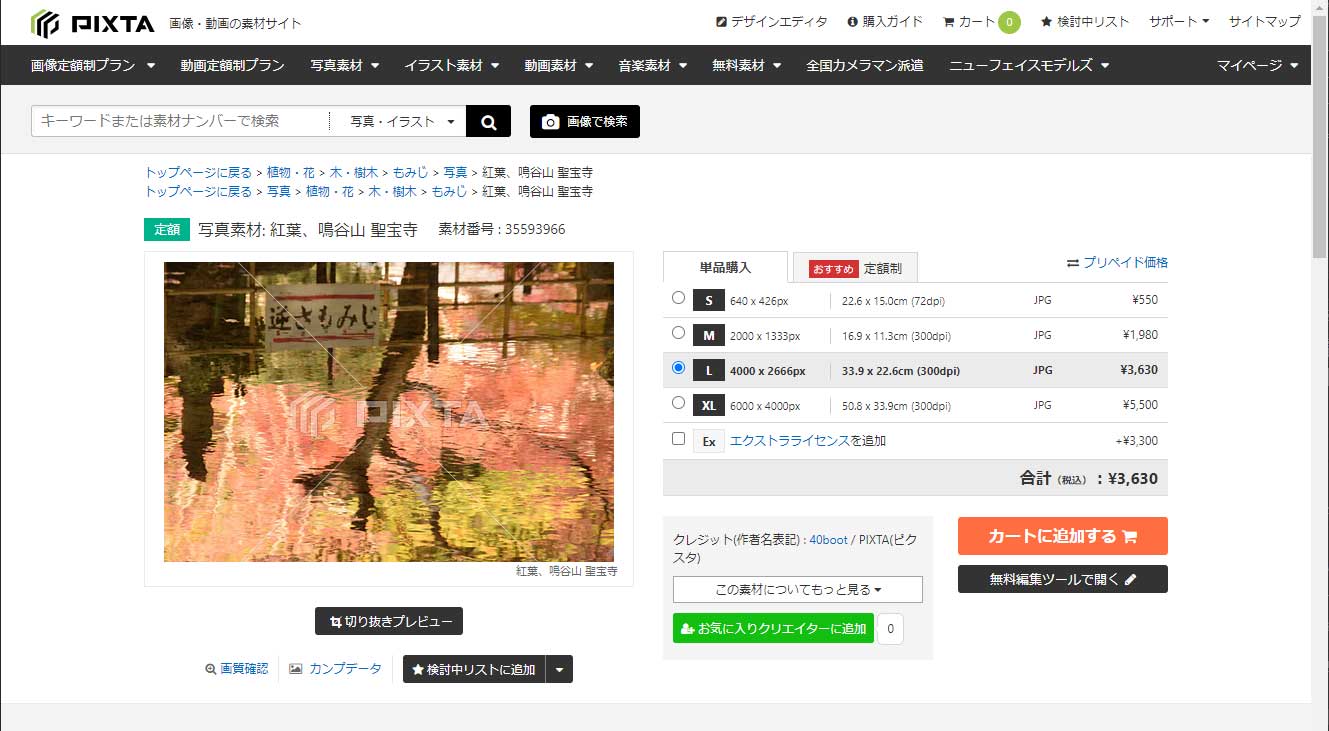Open 切り抜きプレビュー crop preview

389,621
